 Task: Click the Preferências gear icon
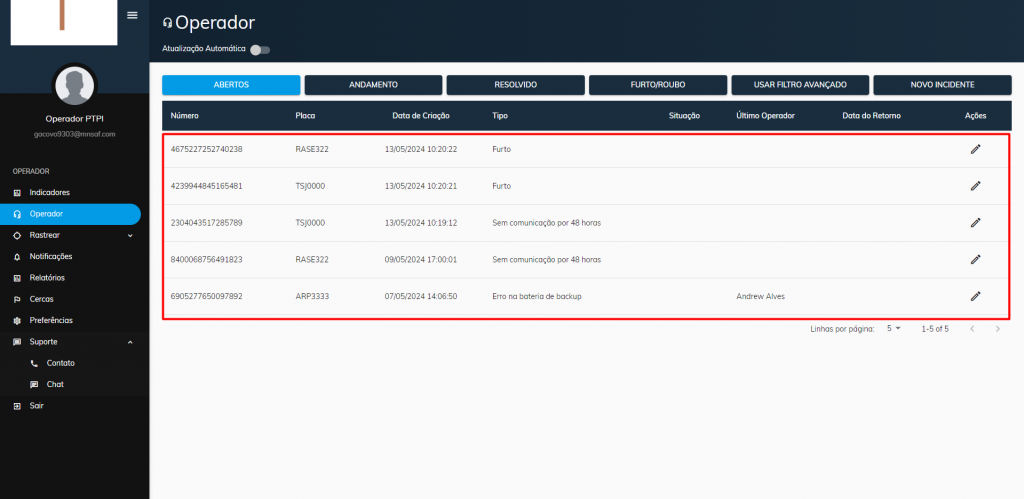(x=17, y=321)
